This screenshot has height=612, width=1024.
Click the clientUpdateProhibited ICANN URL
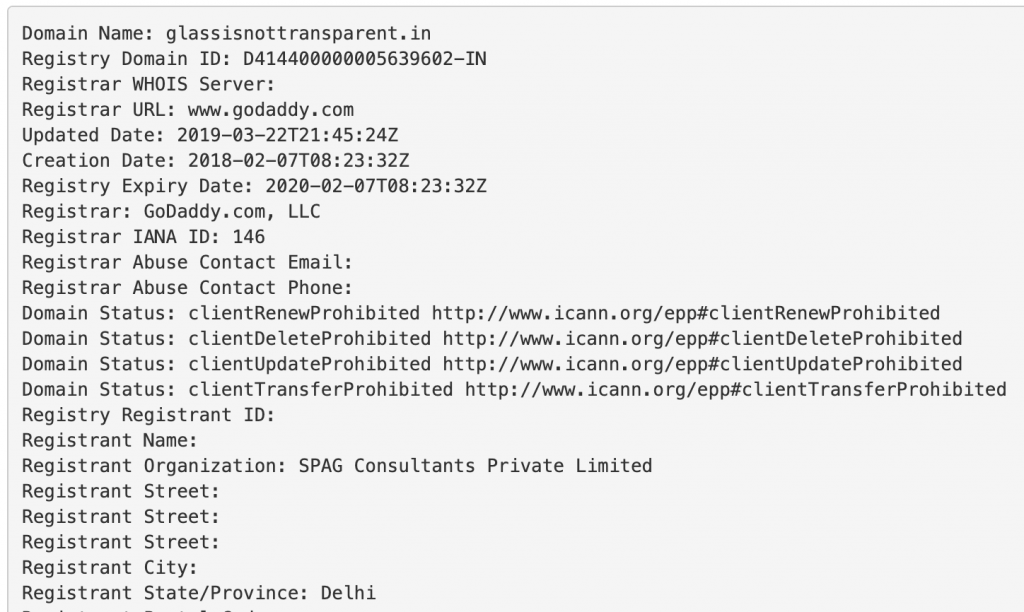coord(702,364)
